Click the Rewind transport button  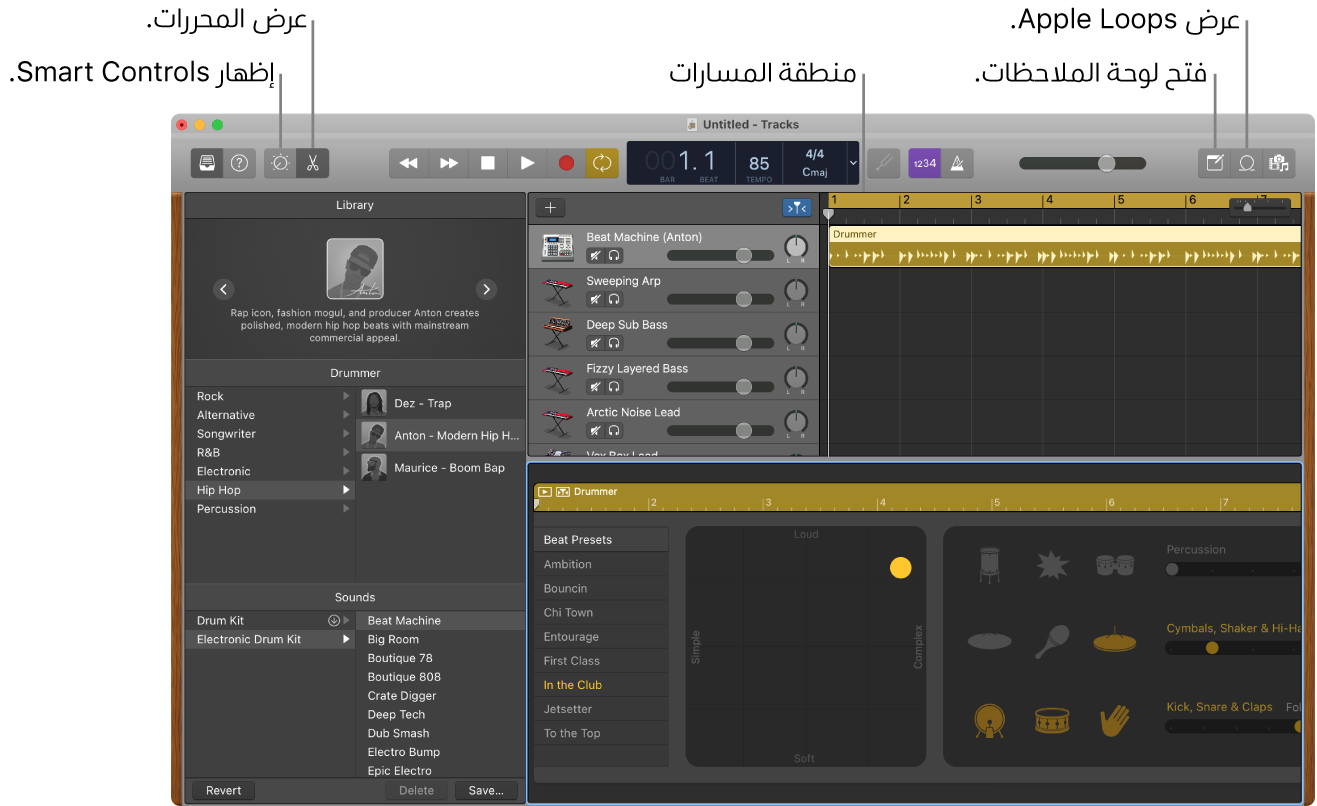(x=408, y=163)
